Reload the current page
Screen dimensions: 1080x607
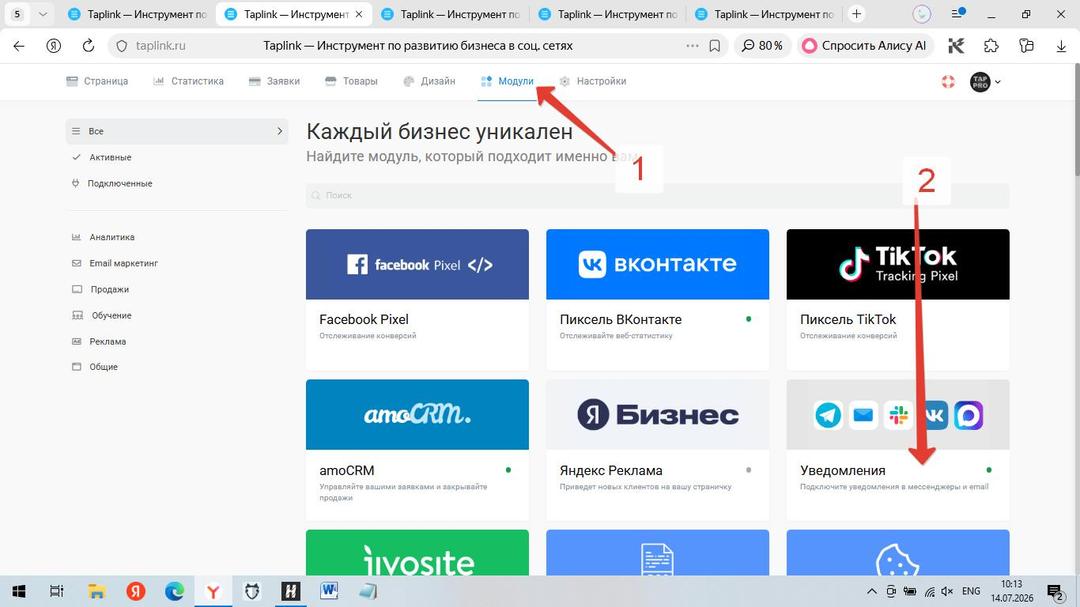click(x=88, y=46)
